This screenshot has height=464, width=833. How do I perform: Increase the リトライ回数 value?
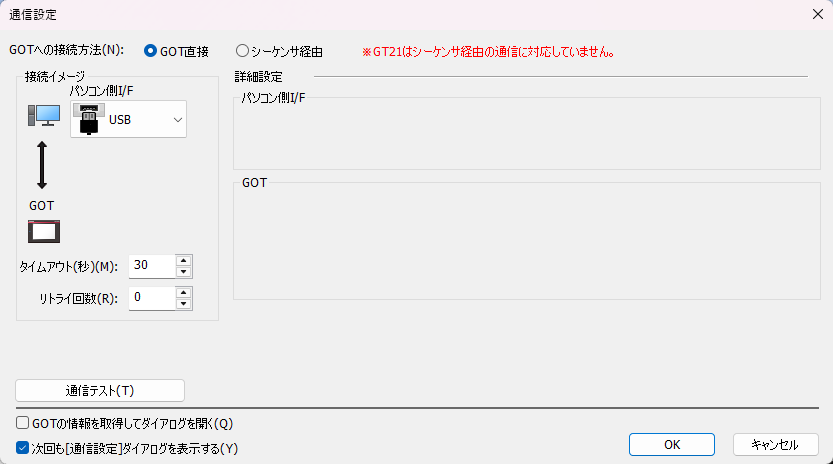[x=183, y=292]
